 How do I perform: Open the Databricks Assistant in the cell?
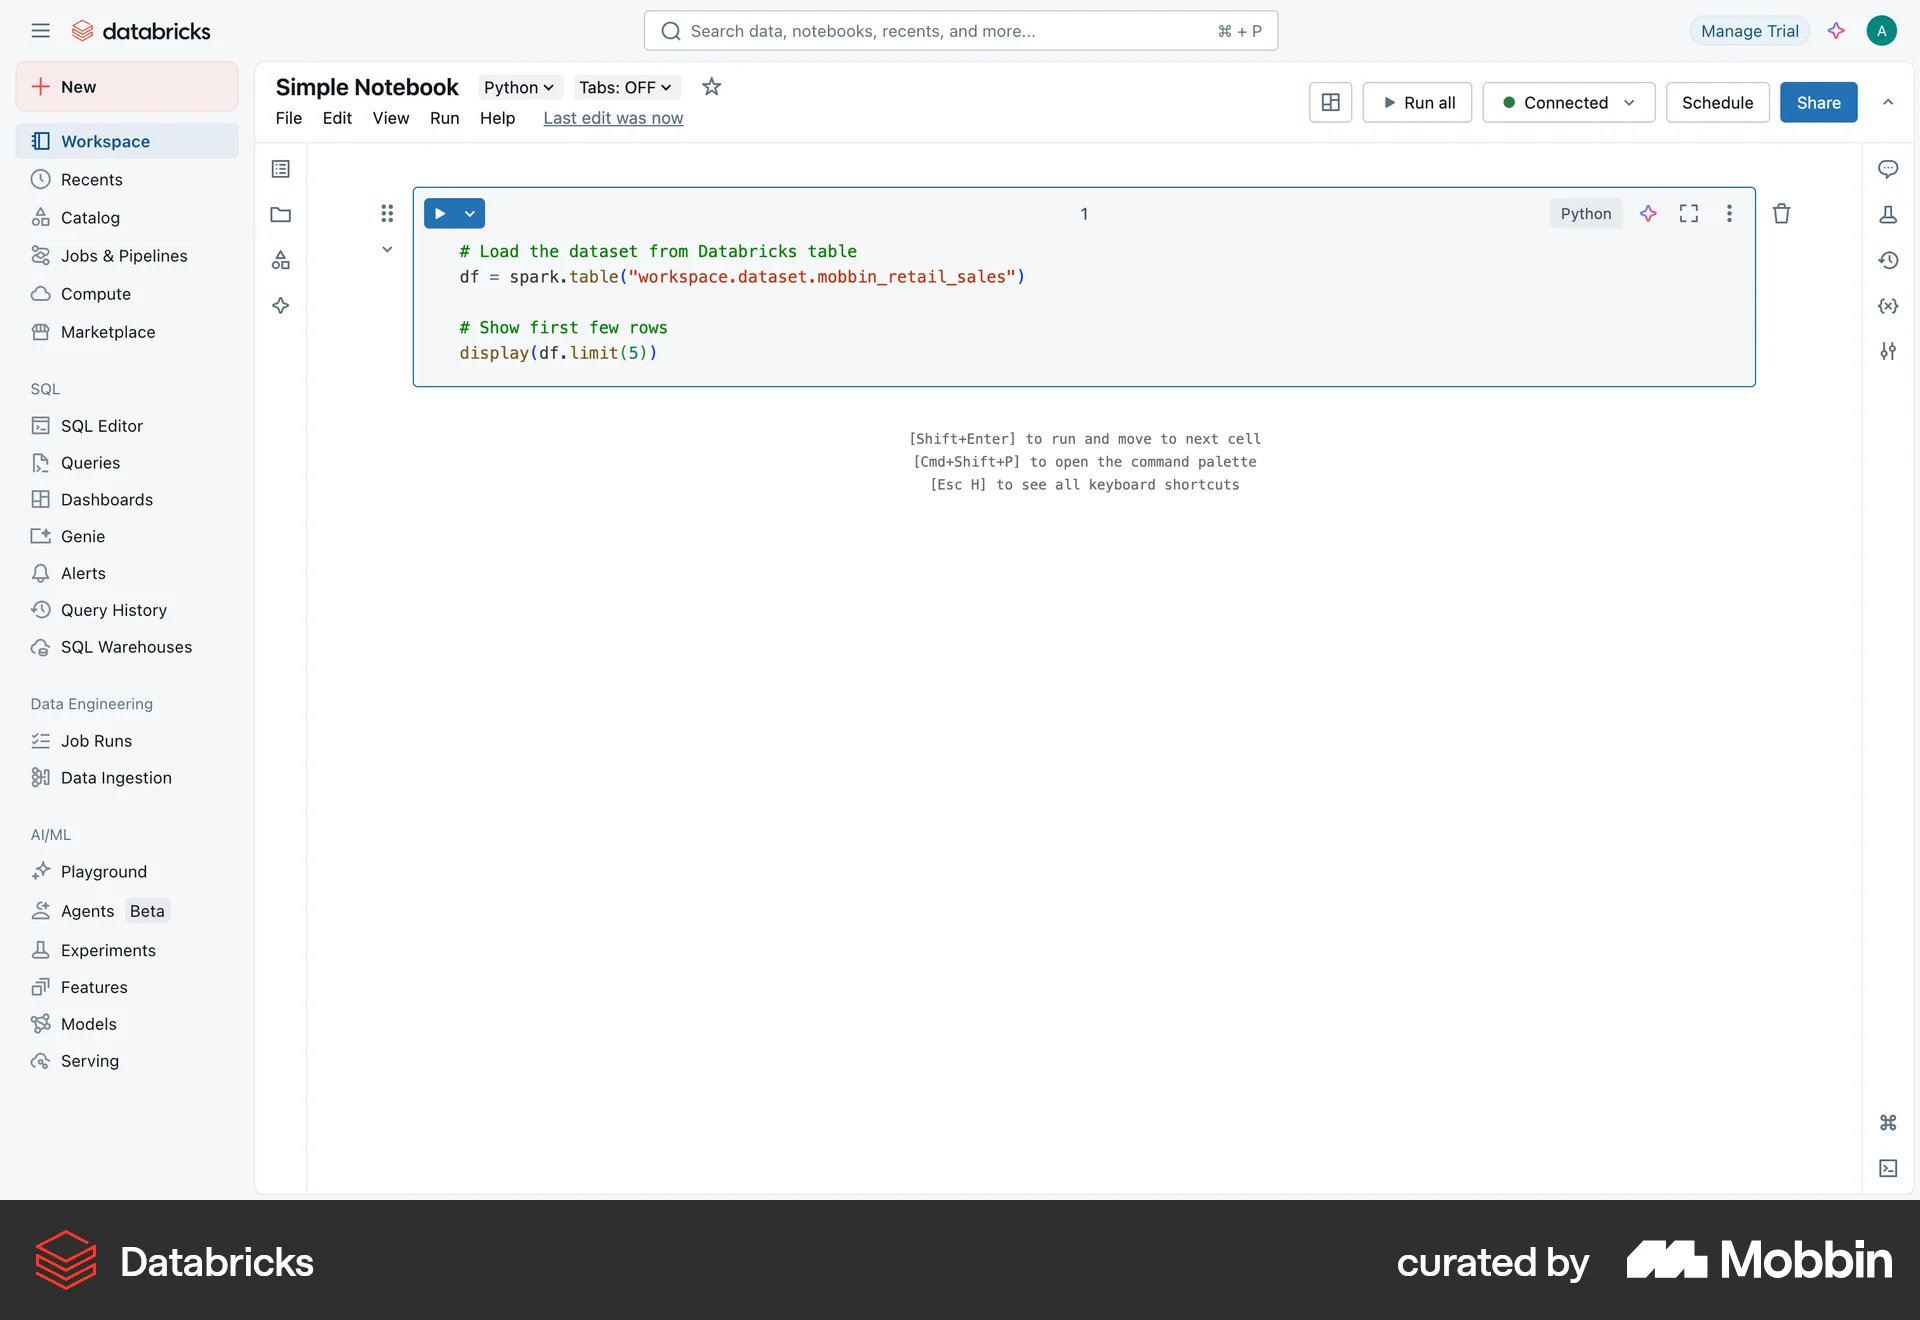(1647, 213)
